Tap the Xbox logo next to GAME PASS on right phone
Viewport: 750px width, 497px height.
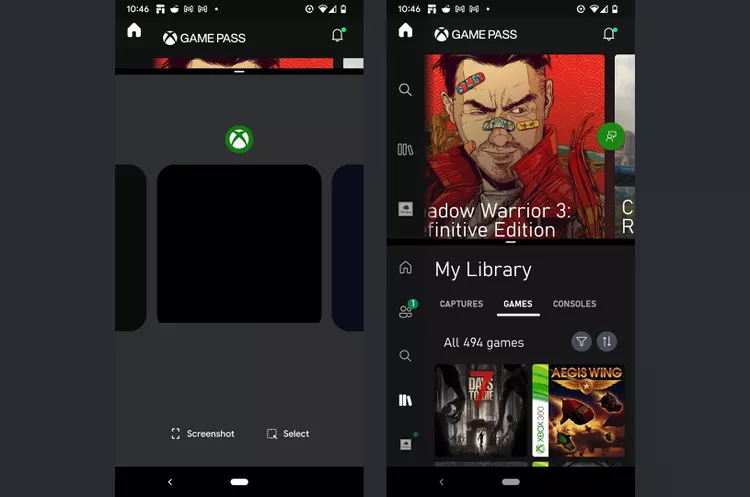click(441, 34)
